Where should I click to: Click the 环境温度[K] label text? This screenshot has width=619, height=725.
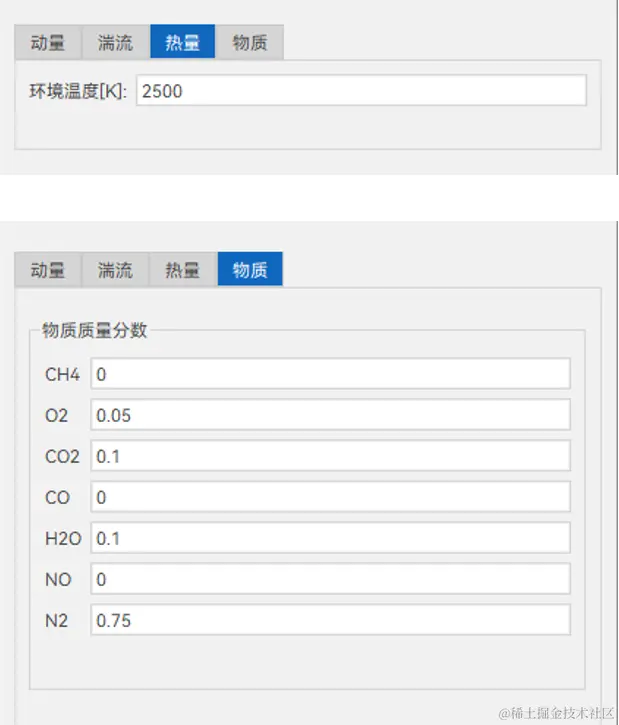coord(78,91)
